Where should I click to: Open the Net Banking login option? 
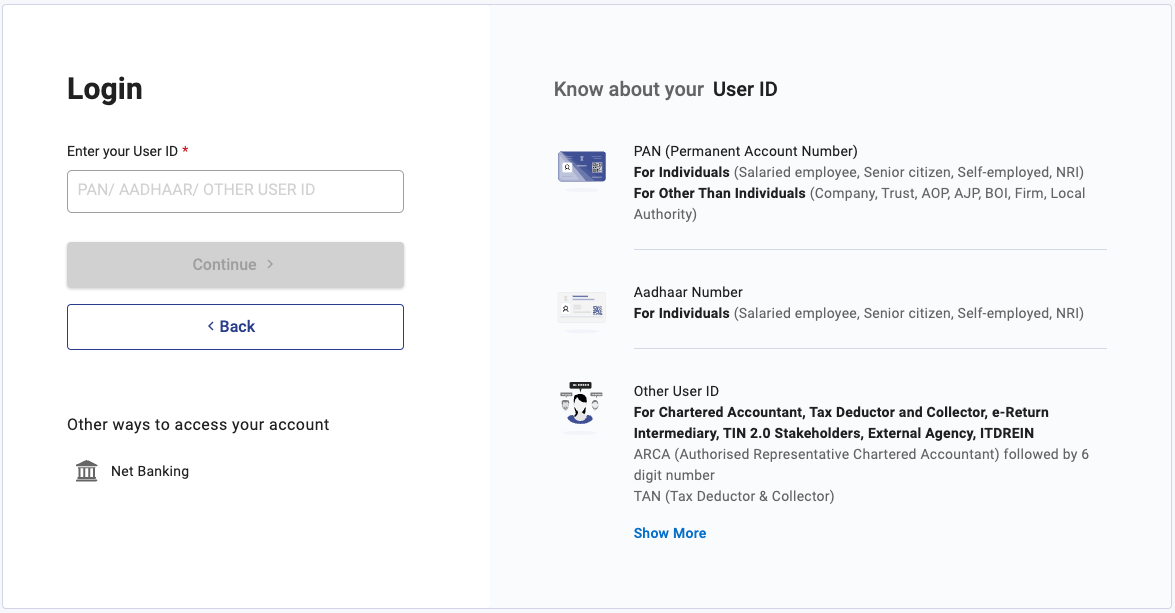click(149, 470)
